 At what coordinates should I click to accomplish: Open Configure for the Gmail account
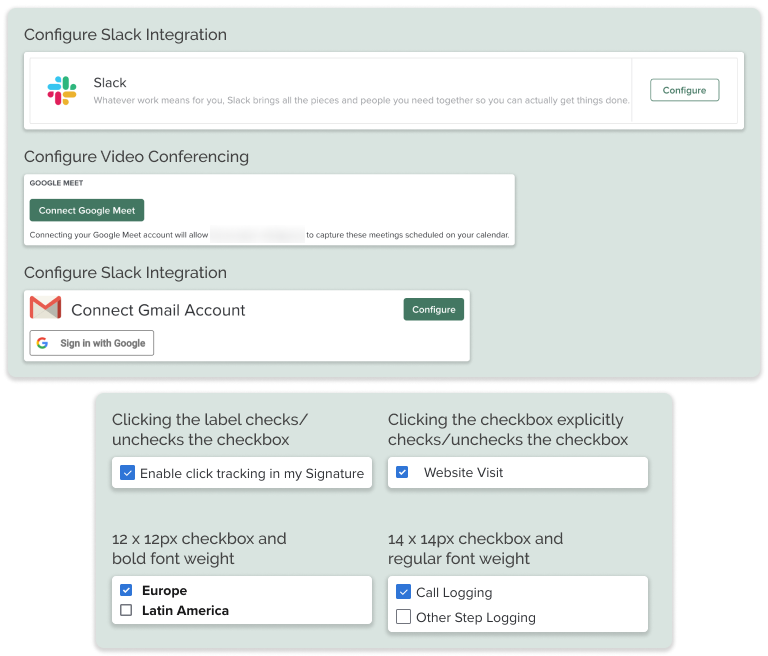433,310
